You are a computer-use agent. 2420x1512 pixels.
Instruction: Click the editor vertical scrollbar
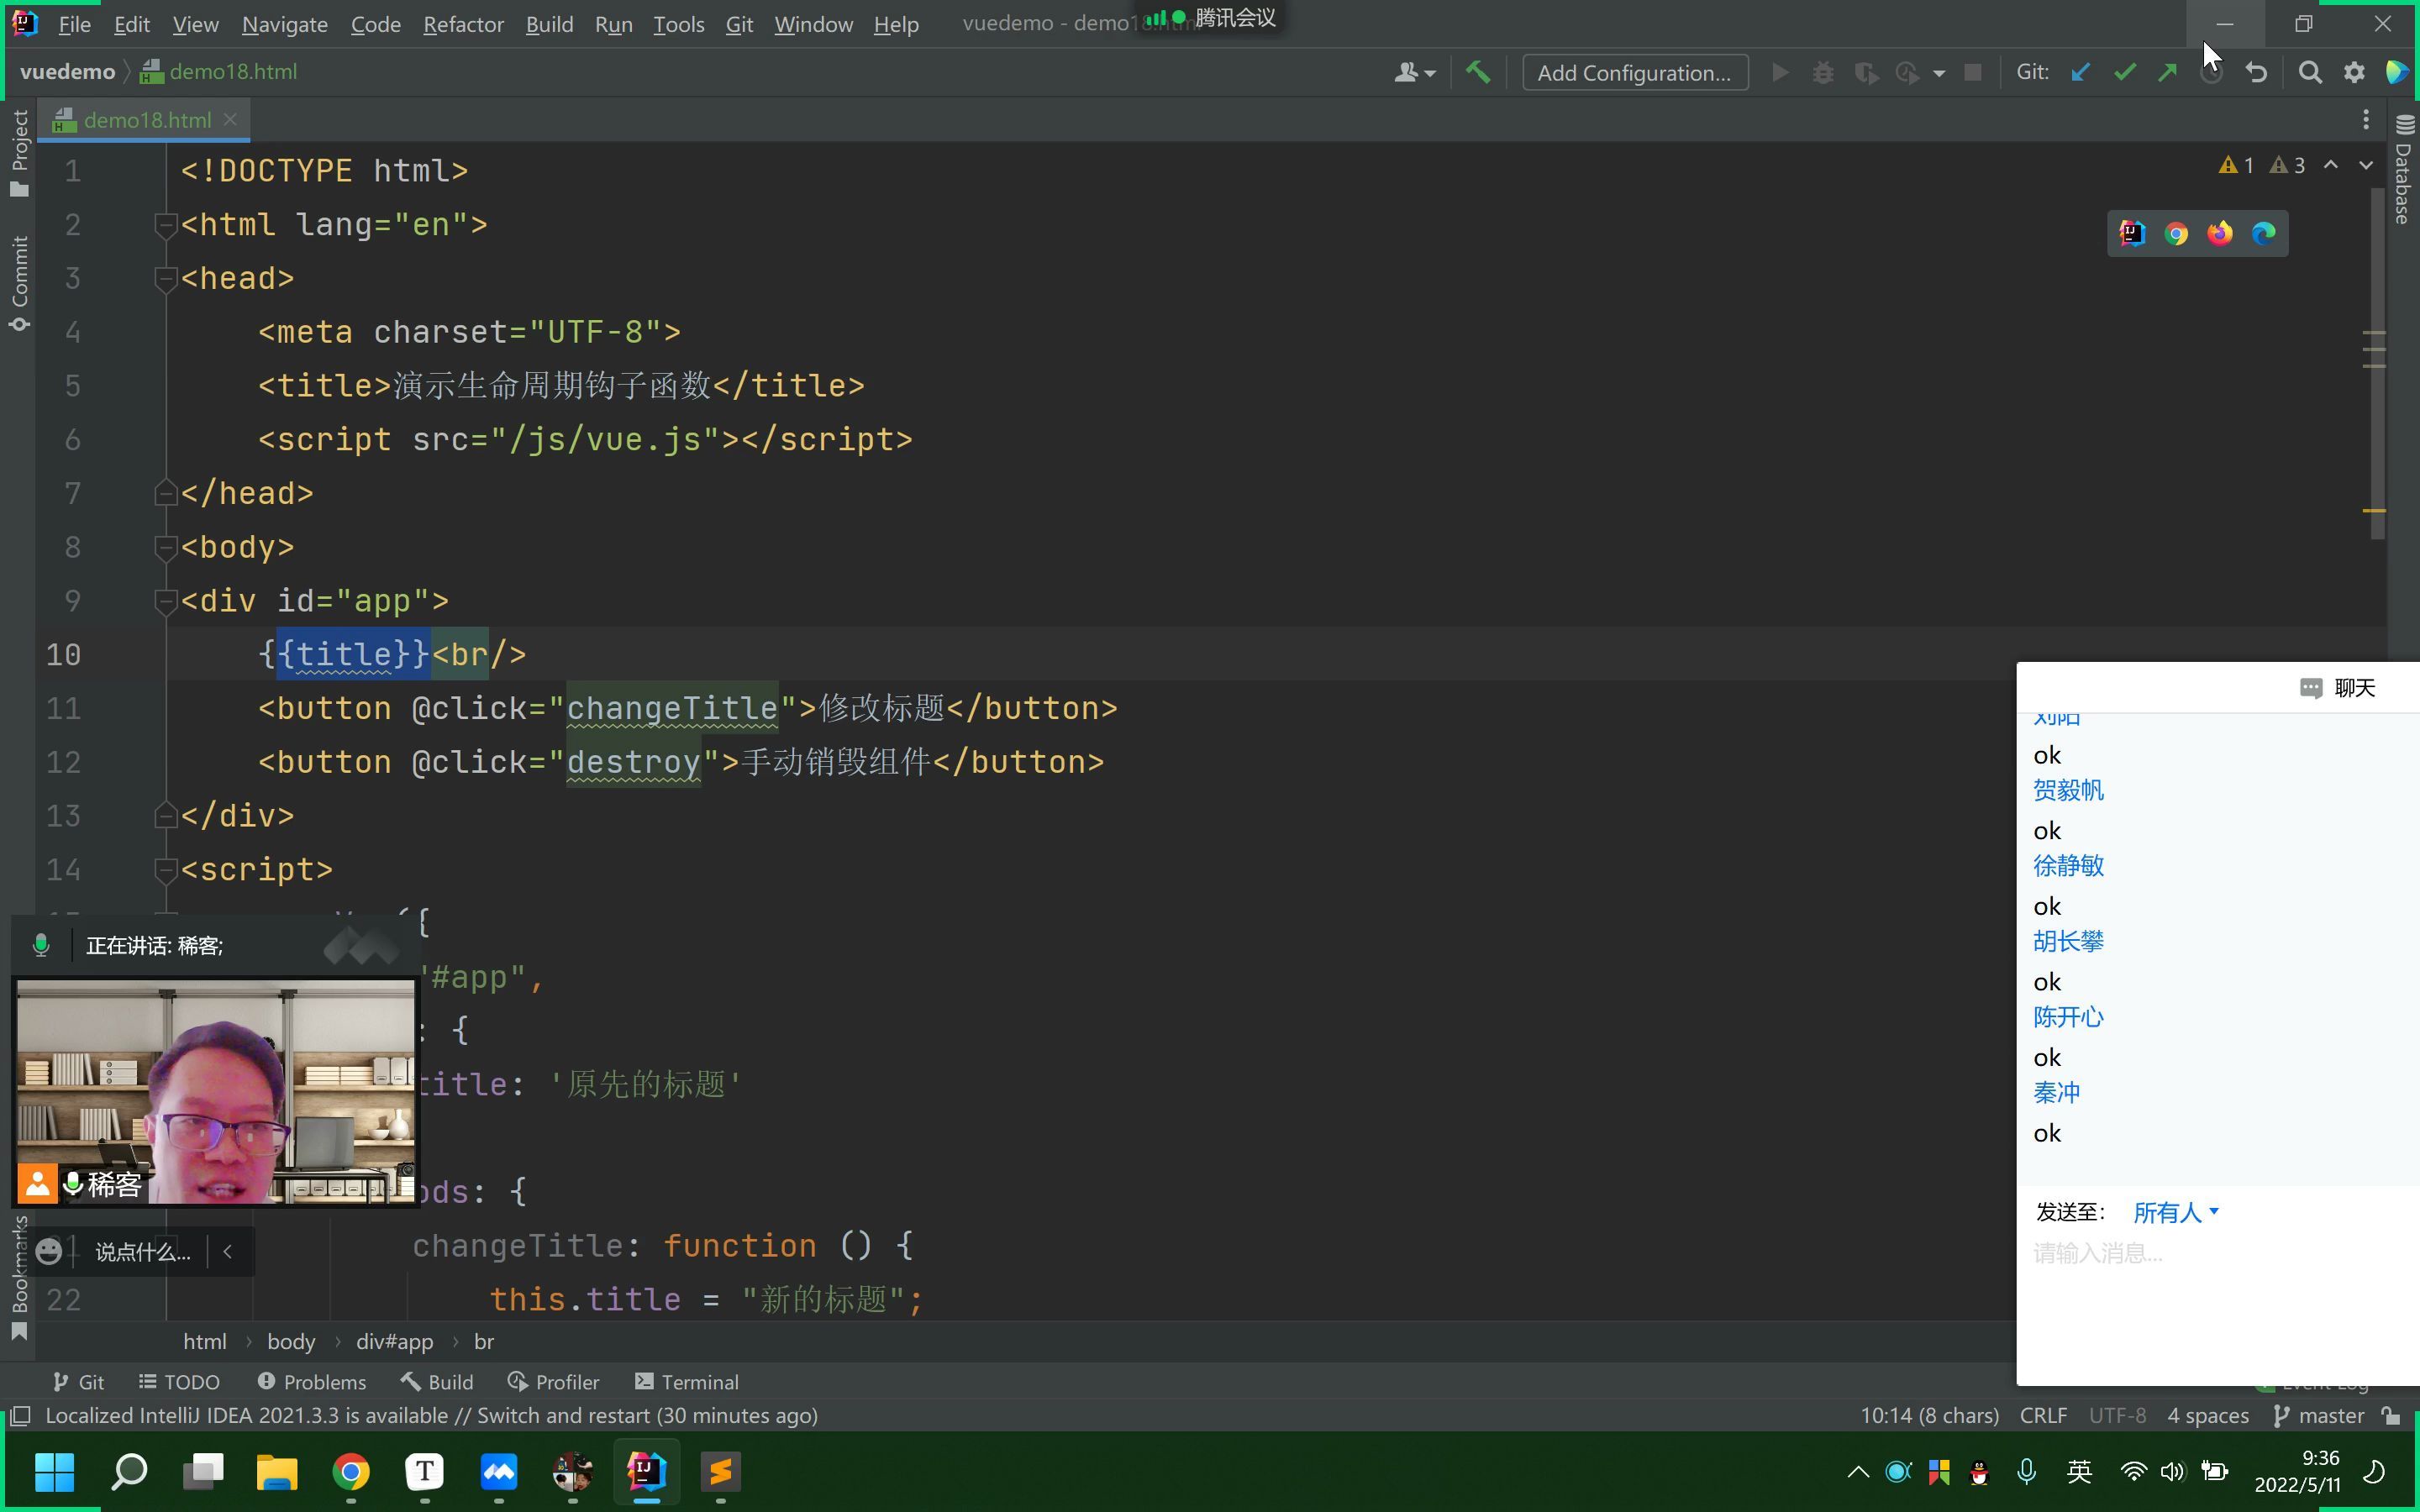[x=2376, y=364]
